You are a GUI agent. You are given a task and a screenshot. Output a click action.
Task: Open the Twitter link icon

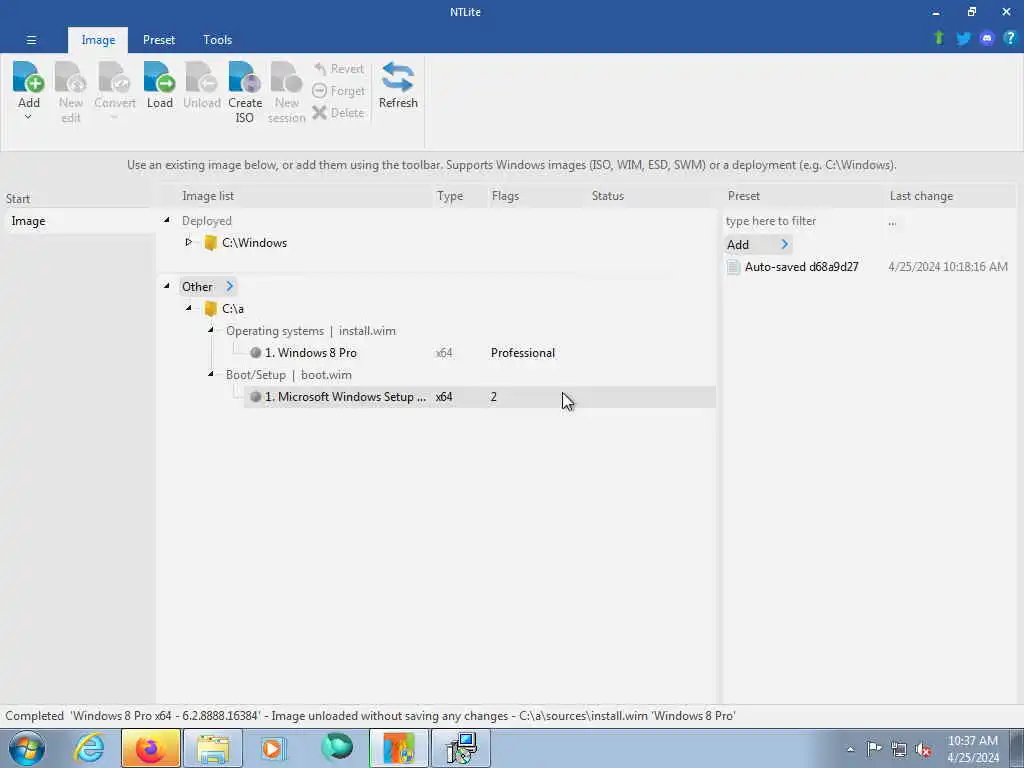[x=963, y=39]
